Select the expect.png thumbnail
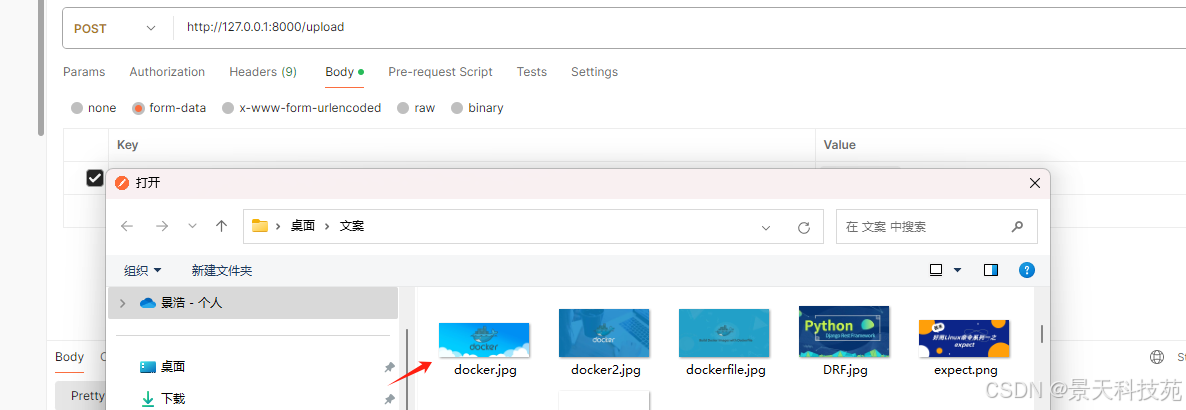Viewport: 1186px width, 410px height. [964, 337]
